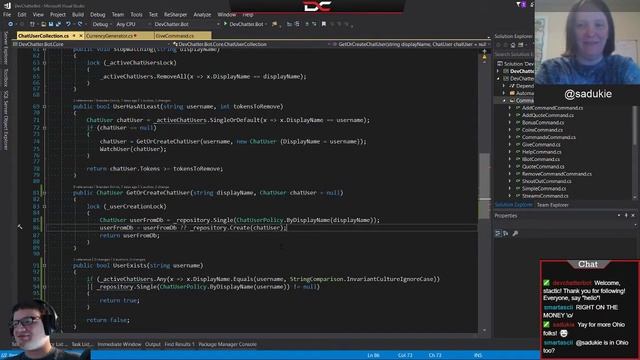Open the Test menu

tap(153, 15)
